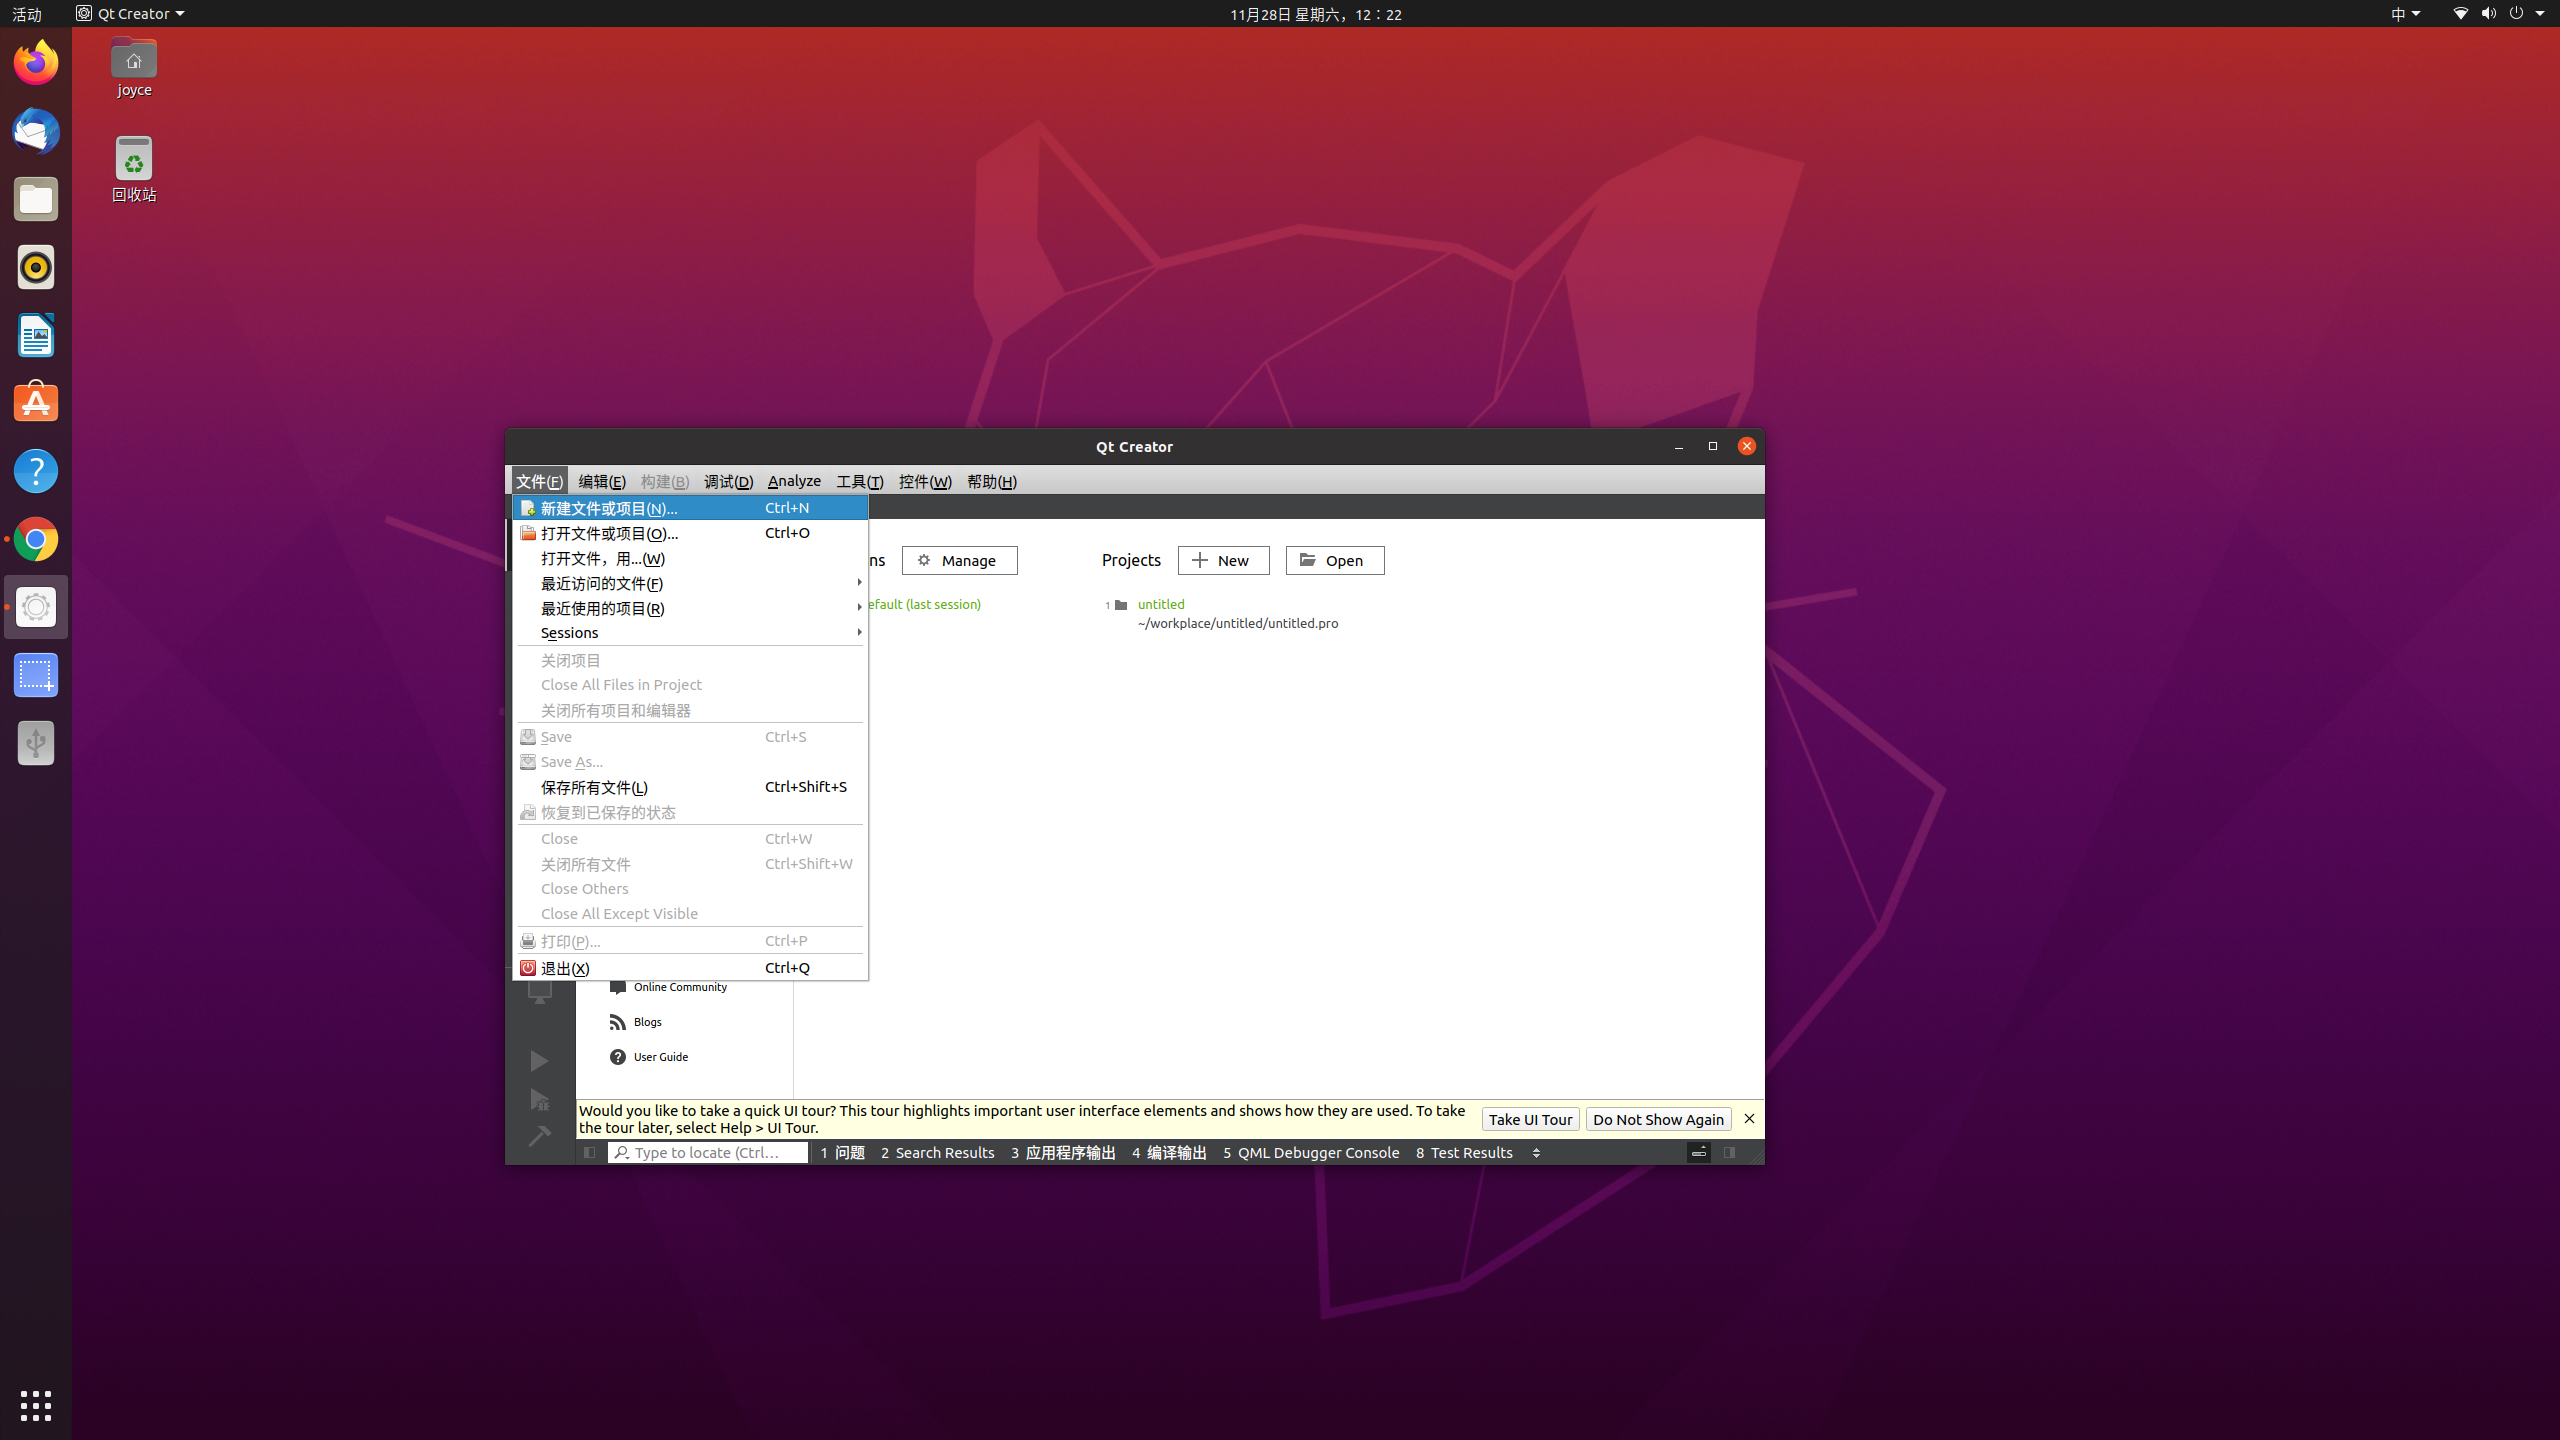Open the Help icon in the dock
Viewport: 2560px width, 1440px height.
(x=36, y=471)
